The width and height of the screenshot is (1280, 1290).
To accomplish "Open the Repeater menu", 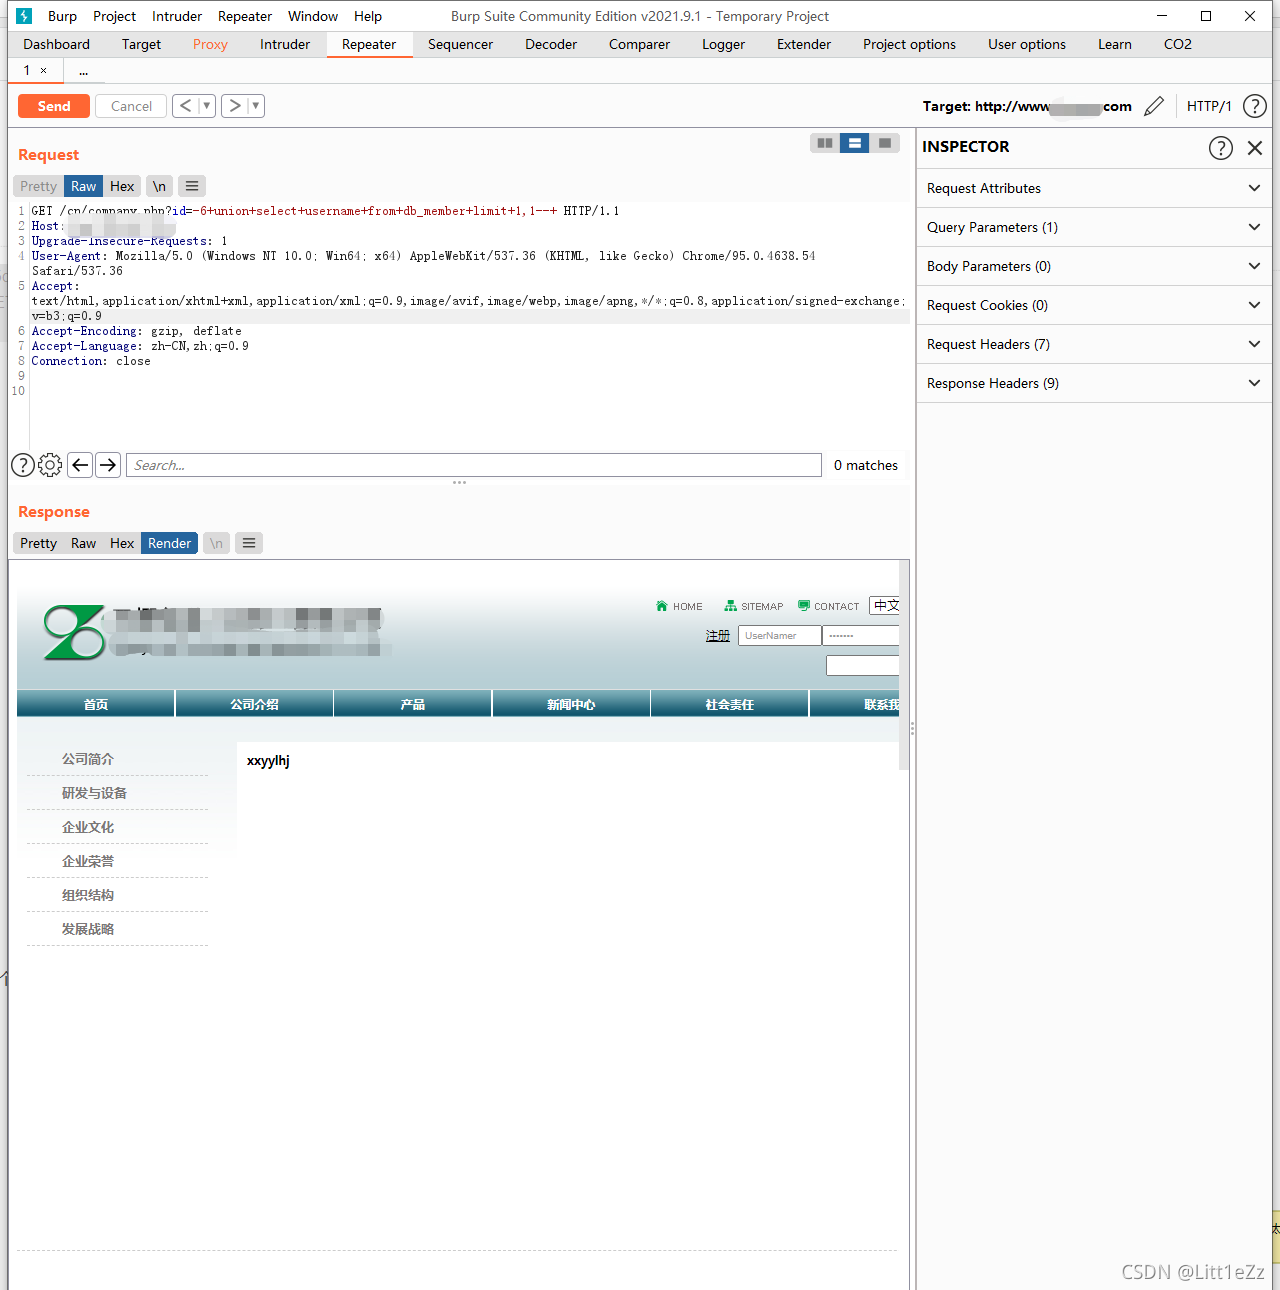I will pos(245,16).
